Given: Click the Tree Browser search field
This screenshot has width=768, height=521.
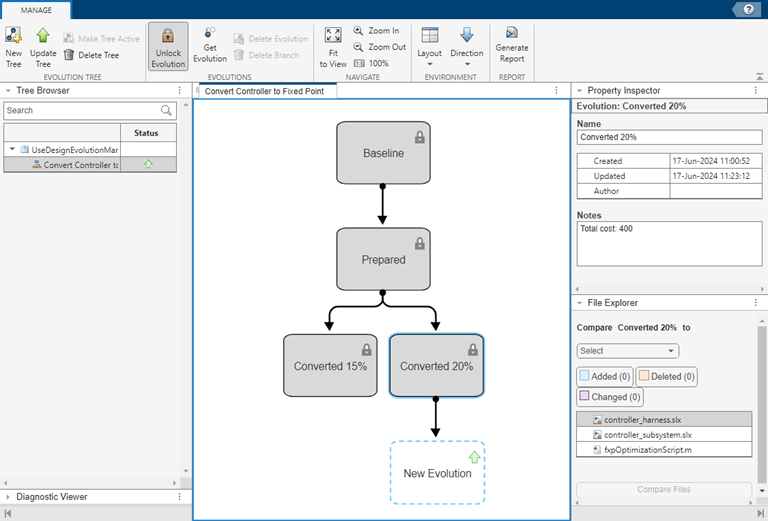Looking at the screenshot, I should 82,110.
